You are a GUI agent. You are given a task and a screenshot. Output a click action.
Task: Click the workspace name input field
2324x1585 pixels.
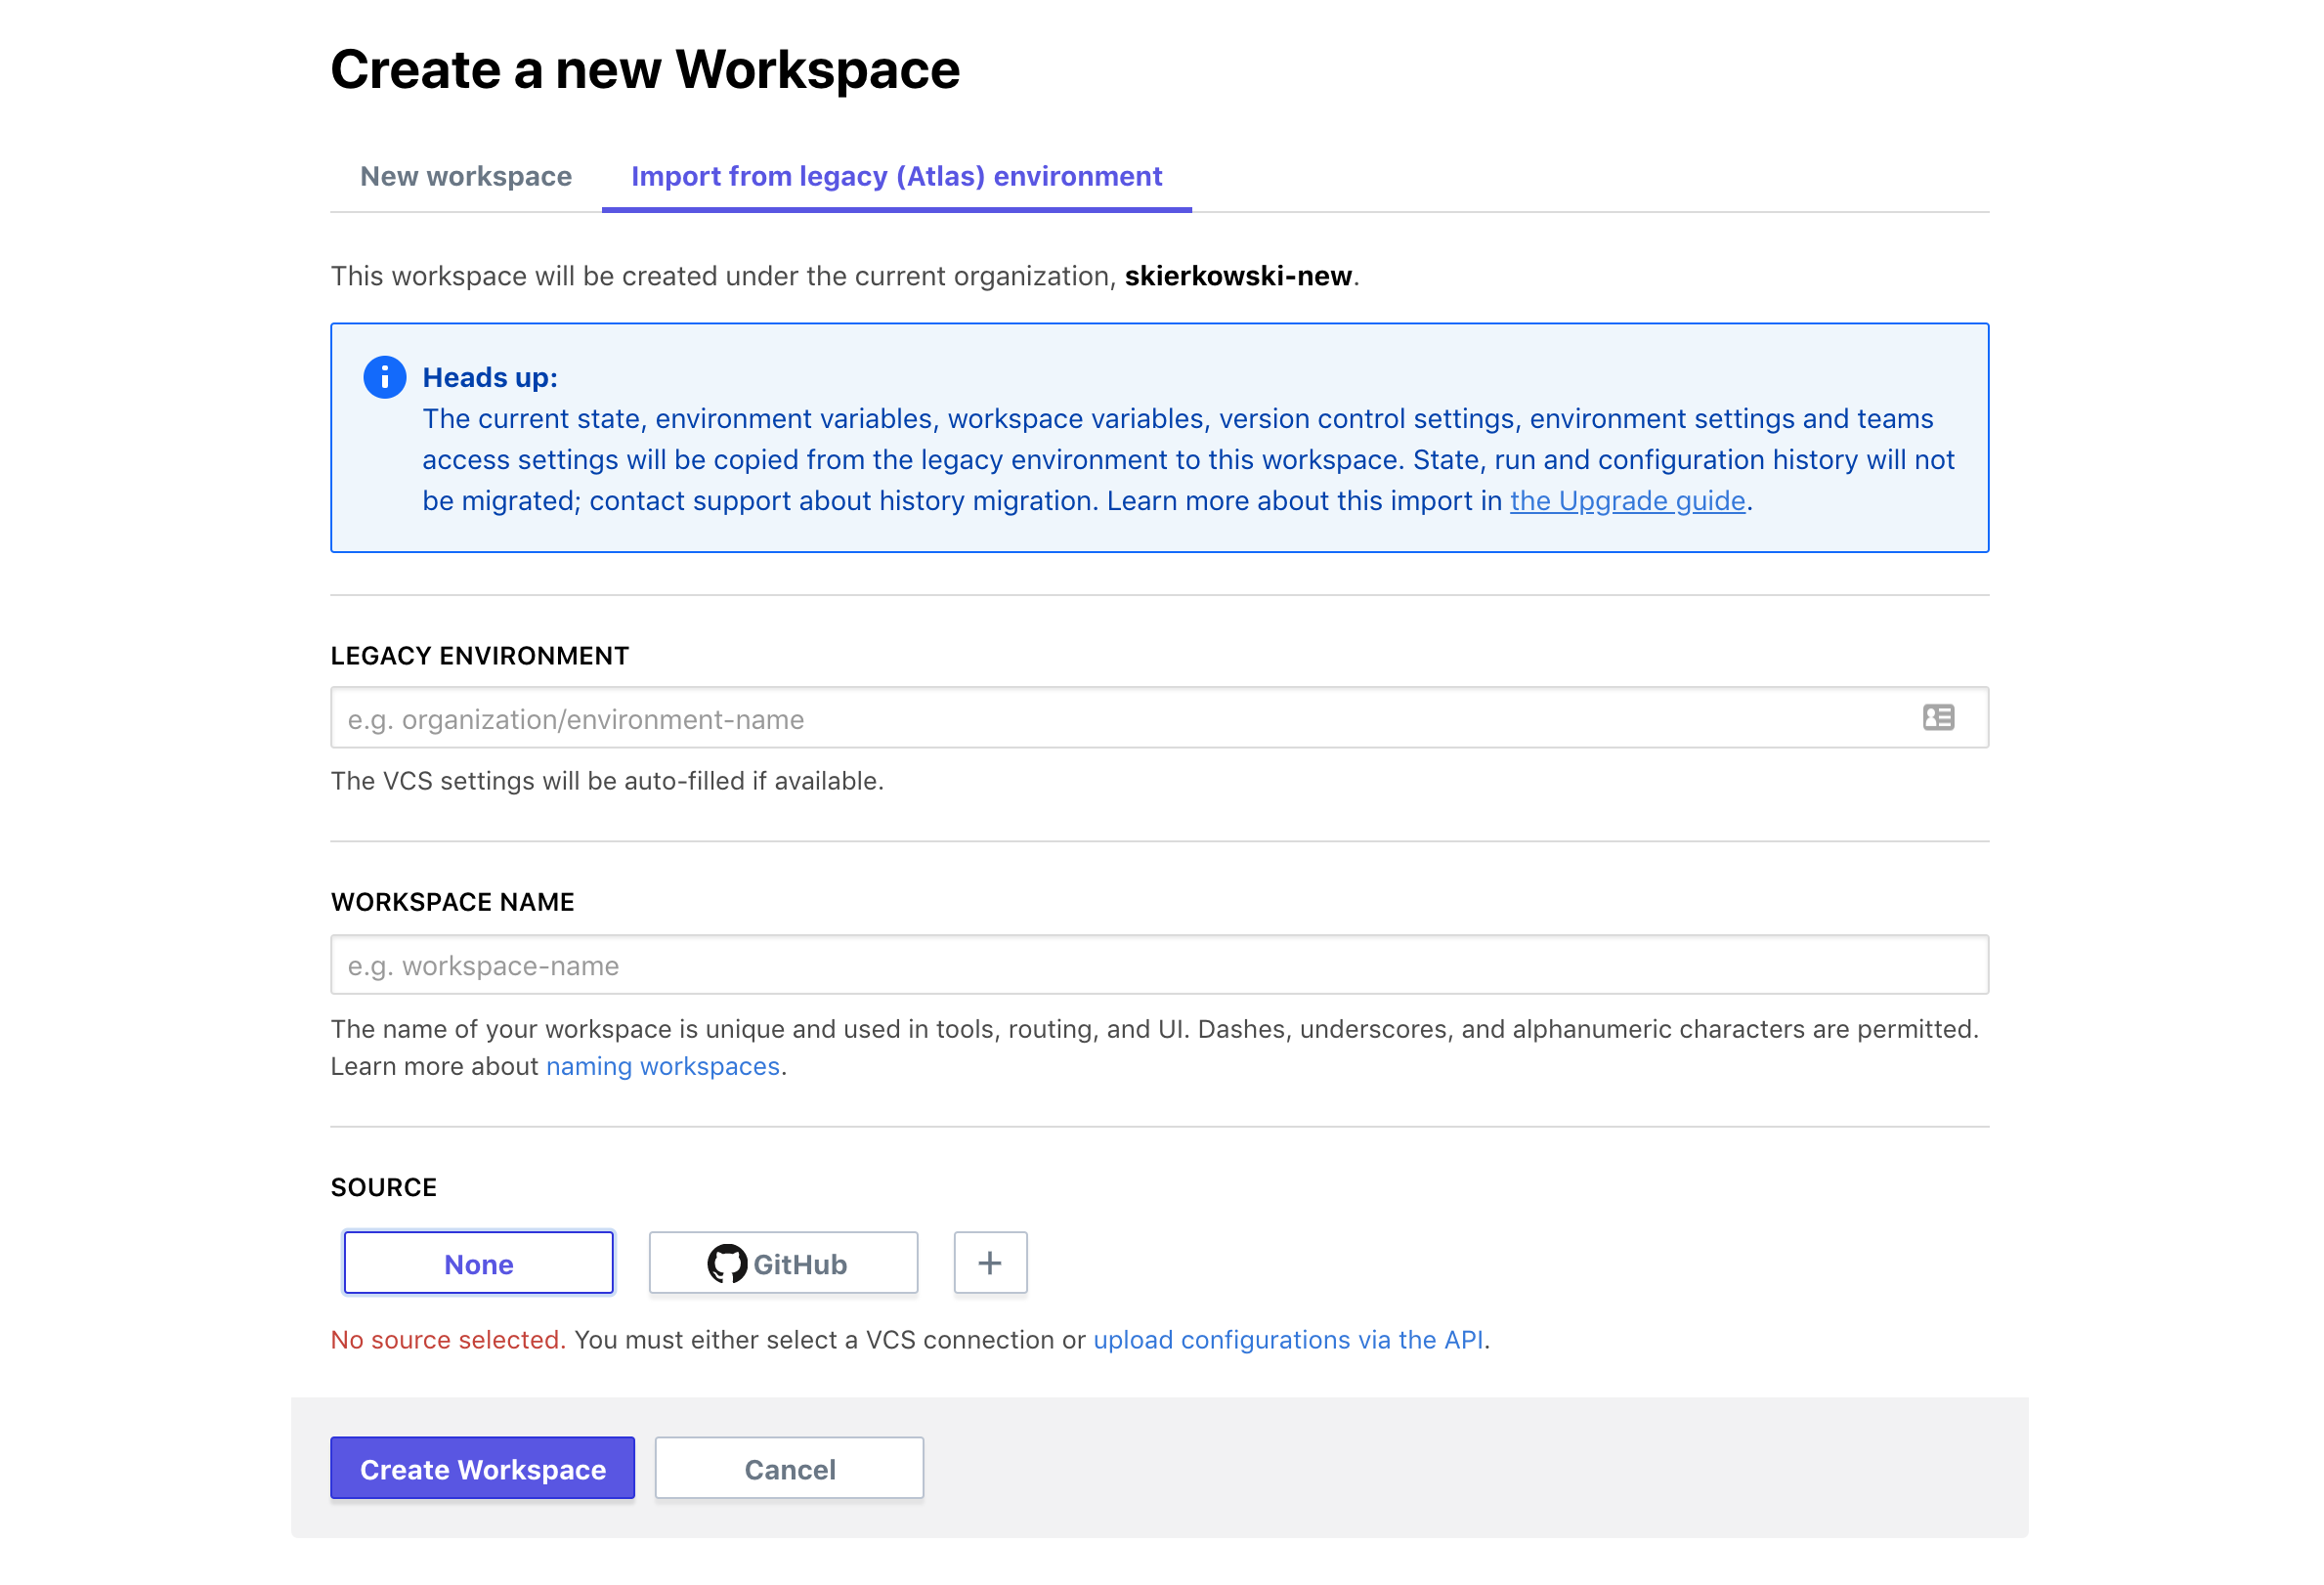1160,965
